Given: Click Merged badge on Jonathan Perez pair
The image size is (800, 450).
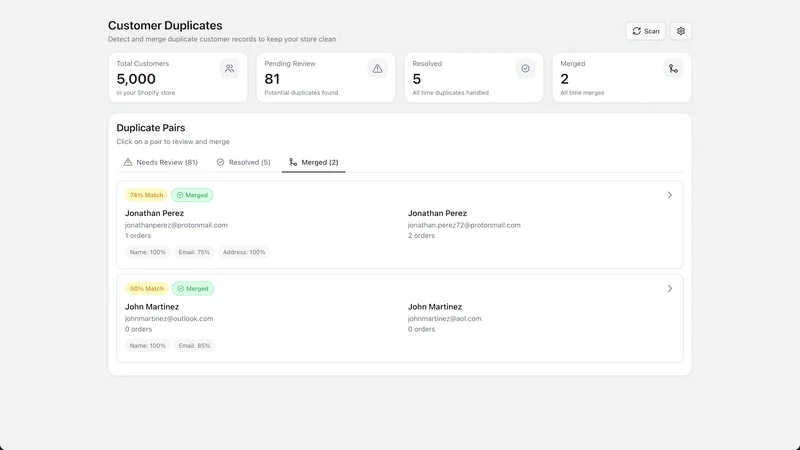Looking at the screenshot, I should tap(192, 195).
